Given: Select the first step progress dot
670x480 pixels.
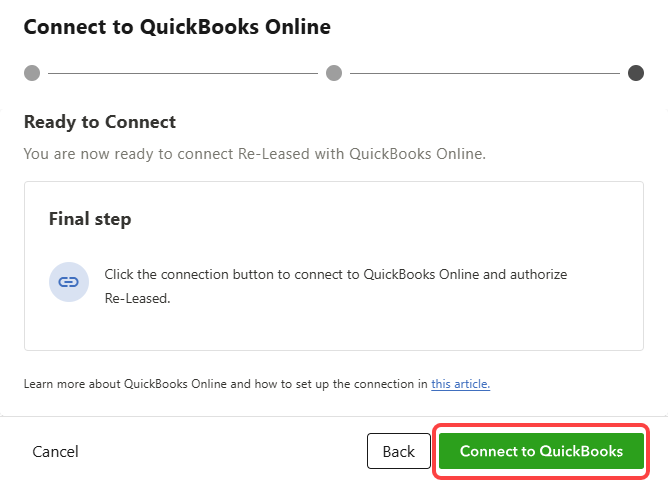Looking at the screenshot, I should coord(32,73).
